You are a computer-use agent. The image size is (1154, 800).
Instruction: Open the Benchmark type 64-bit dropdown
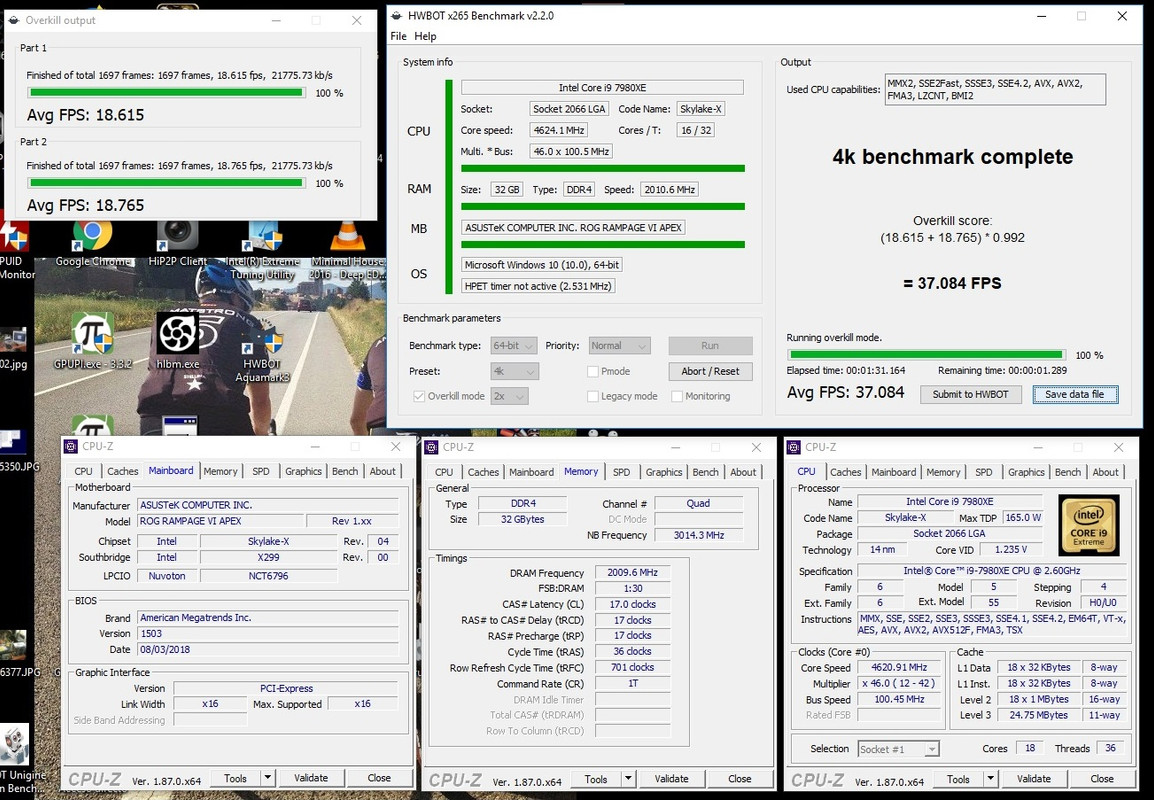(x=514, y=345)
